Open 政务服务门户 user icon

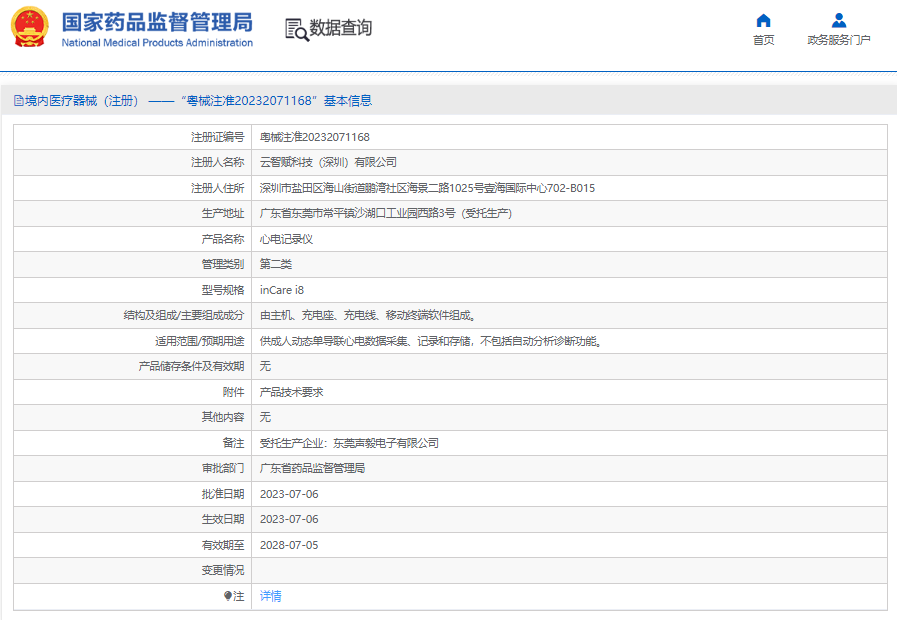(x=839, y=21)
